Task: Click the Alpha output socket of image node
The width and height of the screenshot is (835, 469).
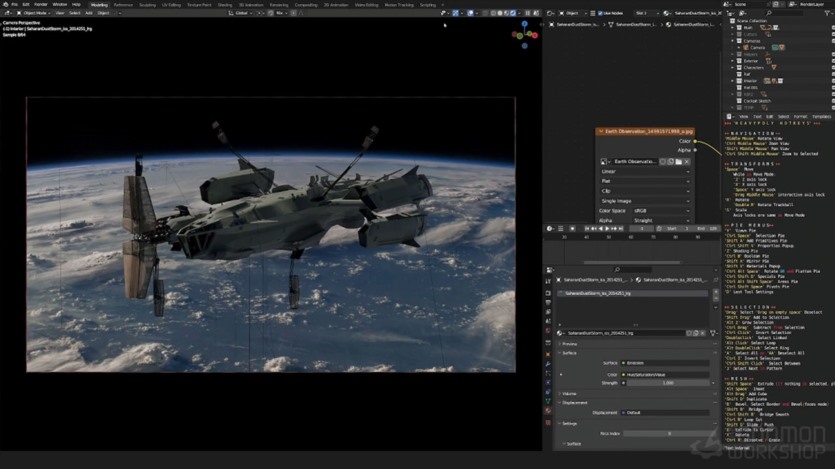Action: tap(695, 150)
